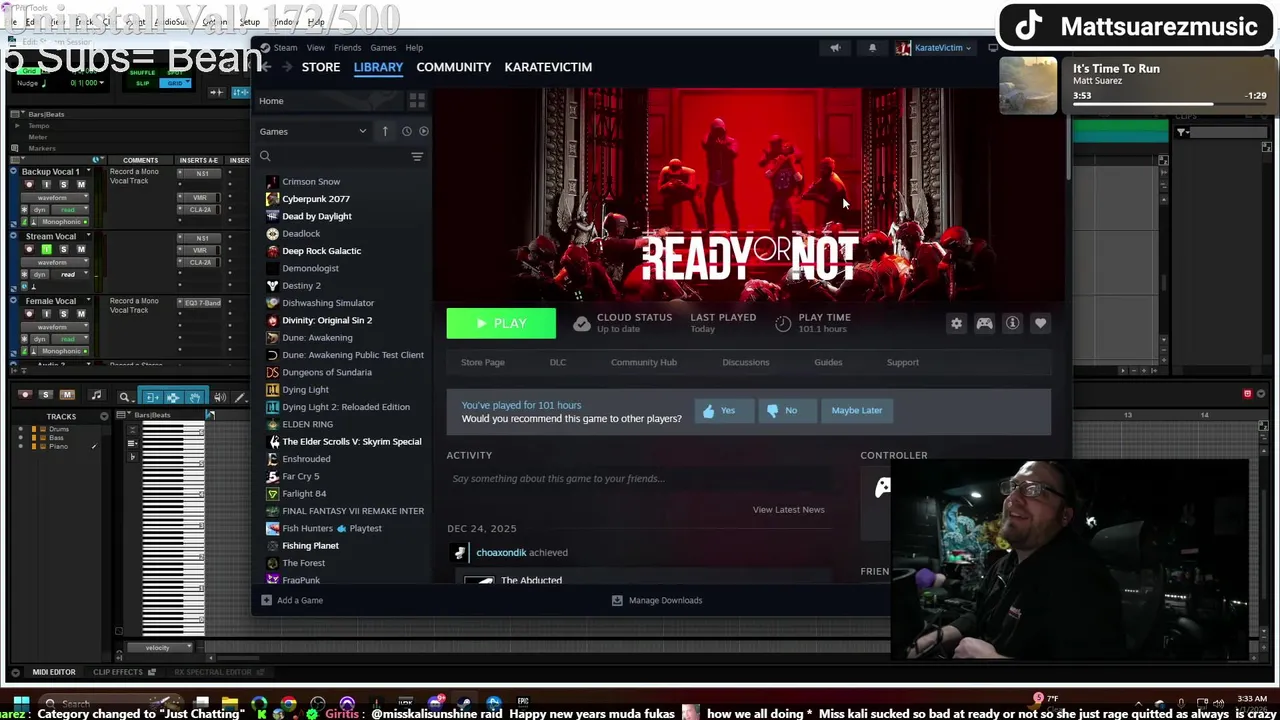
Task: Record-enable Female Vocal track
Action: (29, 313)
